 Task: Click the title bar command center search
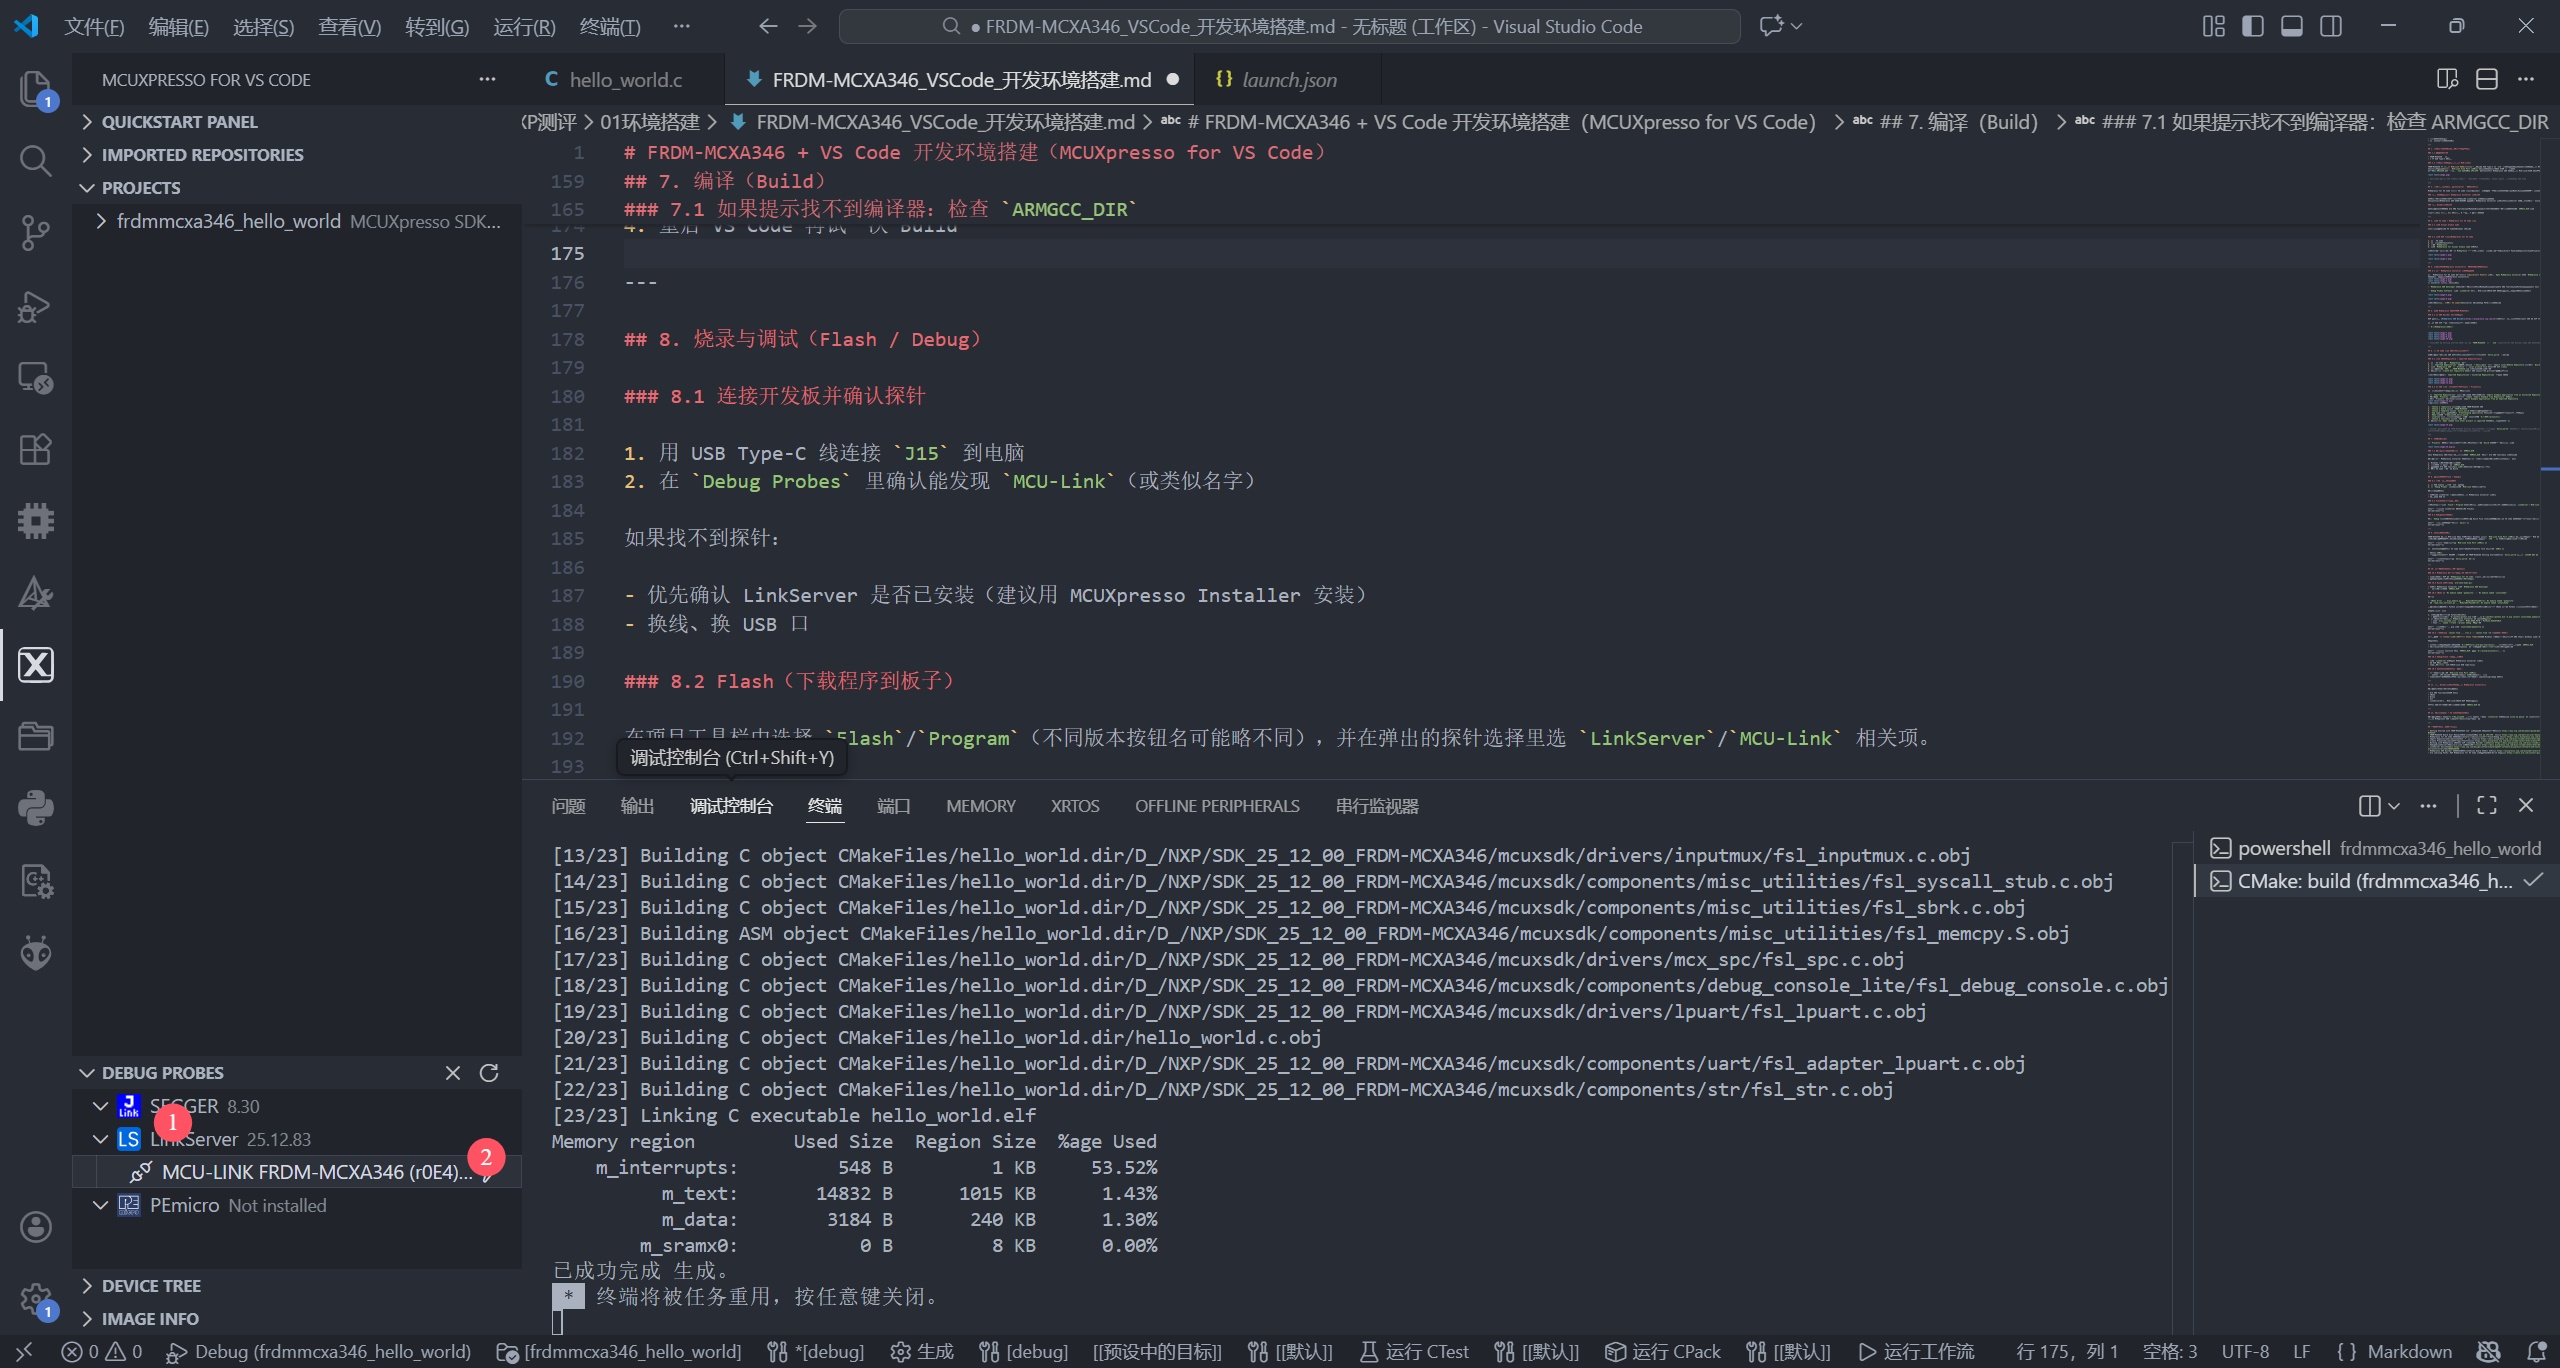1289,26
